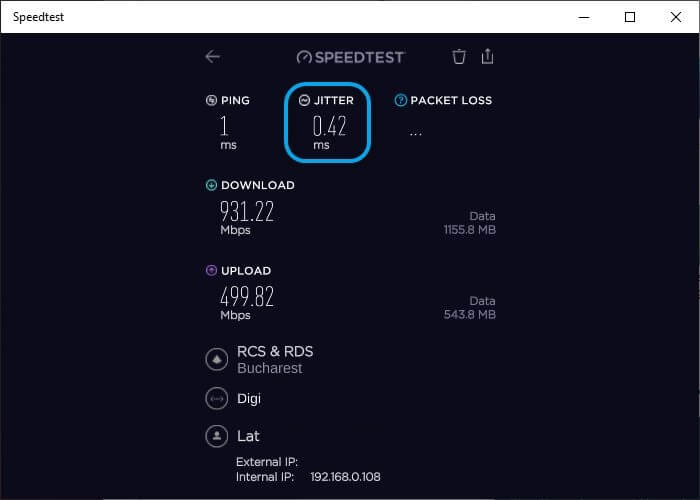Click the Packet Loss help icon
This screenshot has width=700, height=500.
(x=401, y=100)
